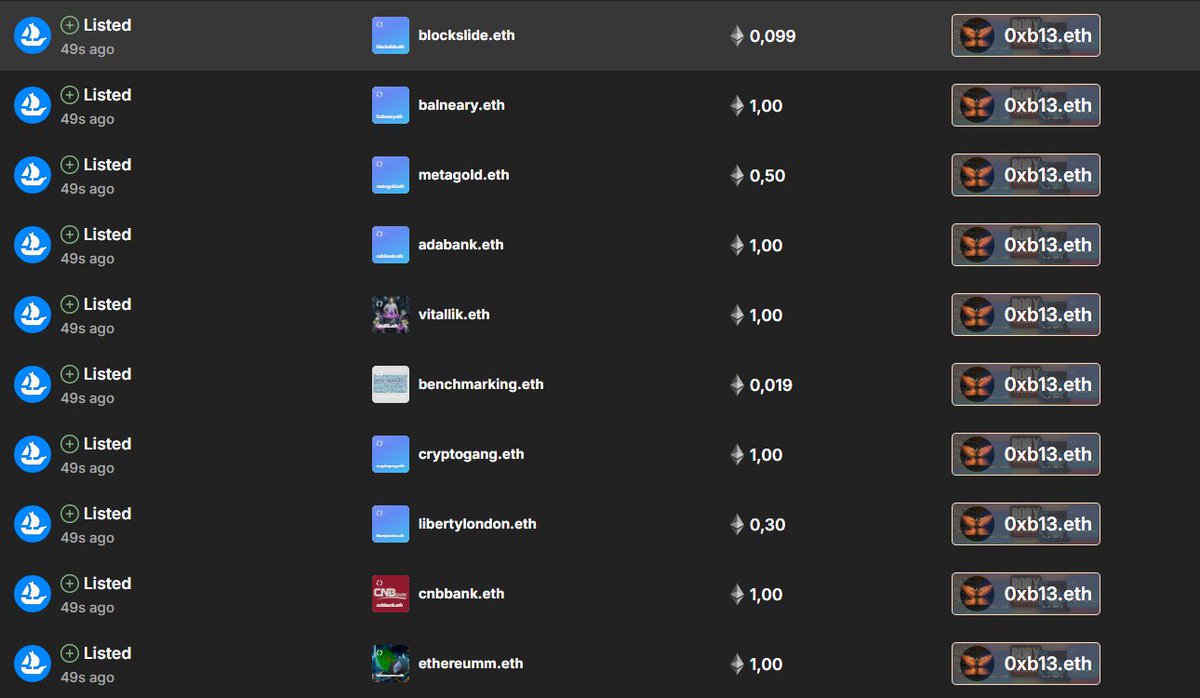This screenshot has height=698, width=1200.
Task: Click the Ethereum icon beside price 0,099
Action: tap(737, 36)
